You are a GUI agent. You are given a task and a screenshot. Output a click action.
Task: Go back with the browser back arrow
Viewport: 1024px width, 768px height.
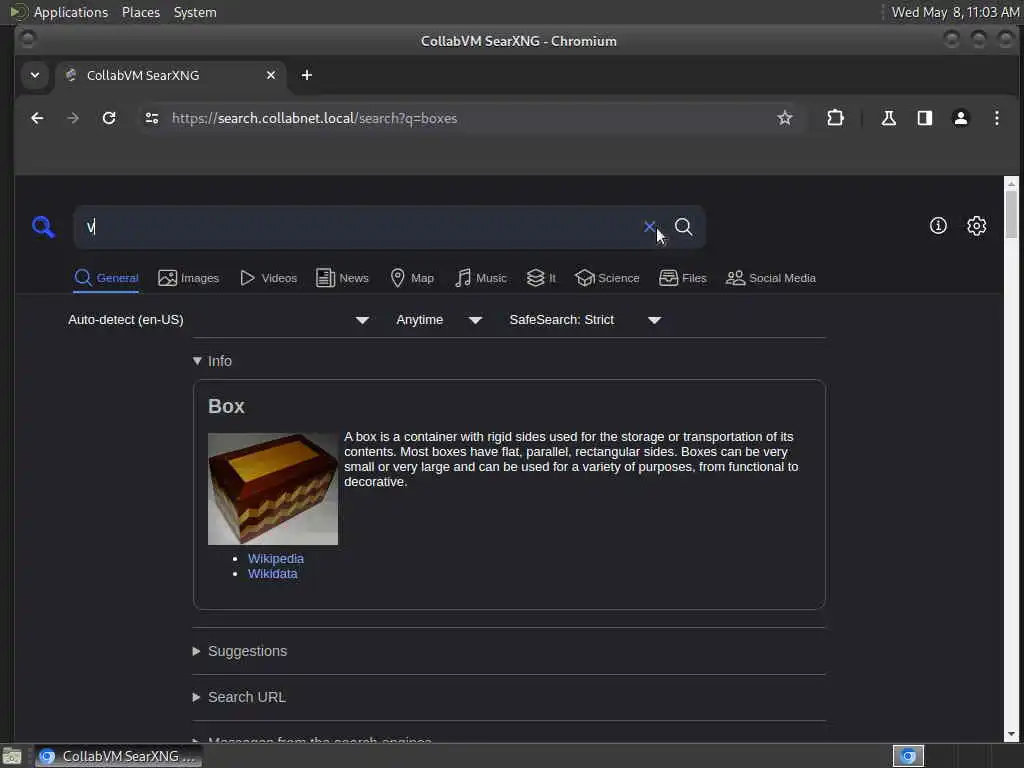pyautogui.click(x=37, y=118)
